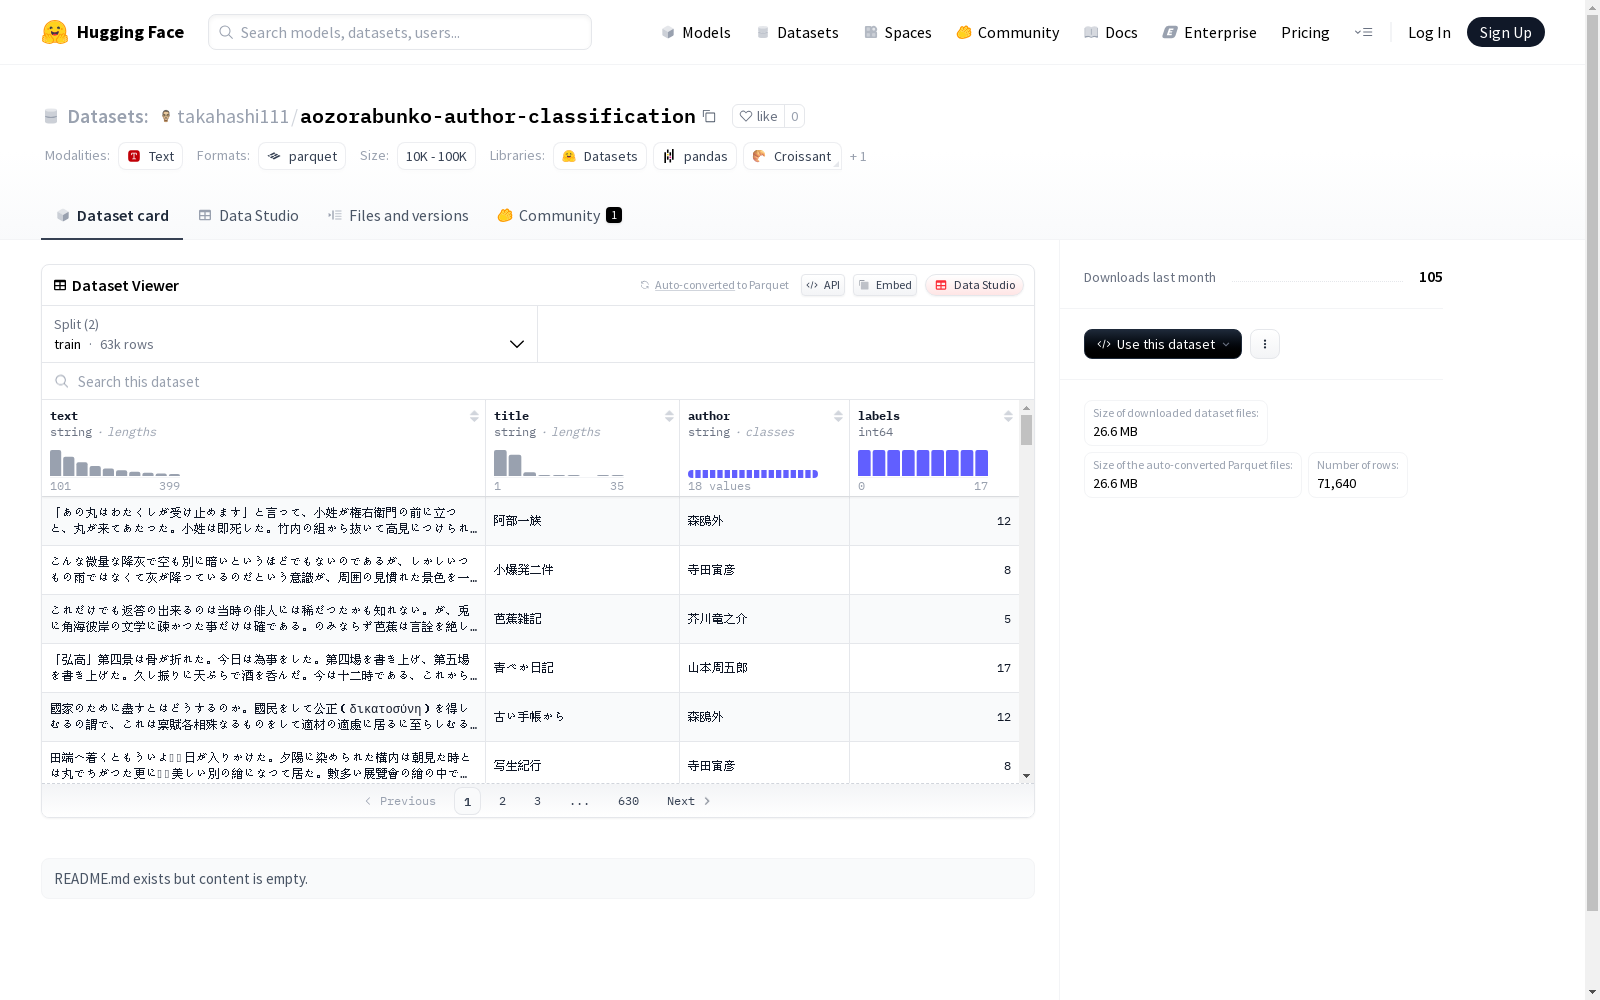Click the author classes distribution bar
The image size is (1600, 1000).
(753, 474)
